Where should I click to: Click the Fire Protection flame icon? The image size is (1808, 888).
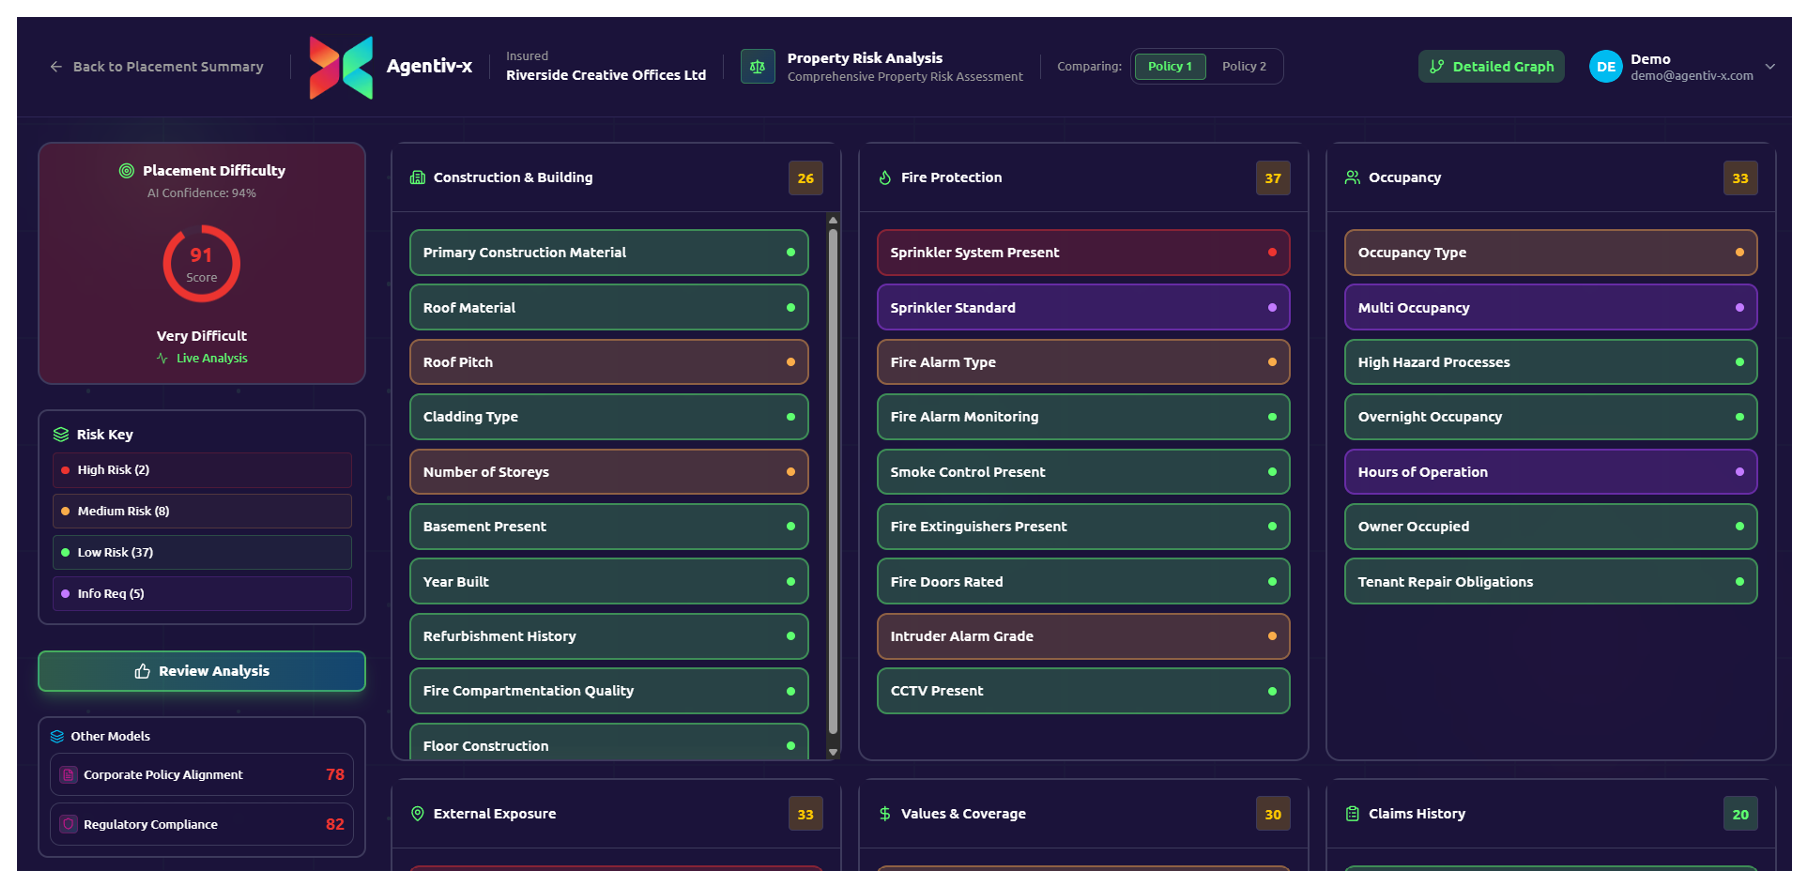click(885, 178)
